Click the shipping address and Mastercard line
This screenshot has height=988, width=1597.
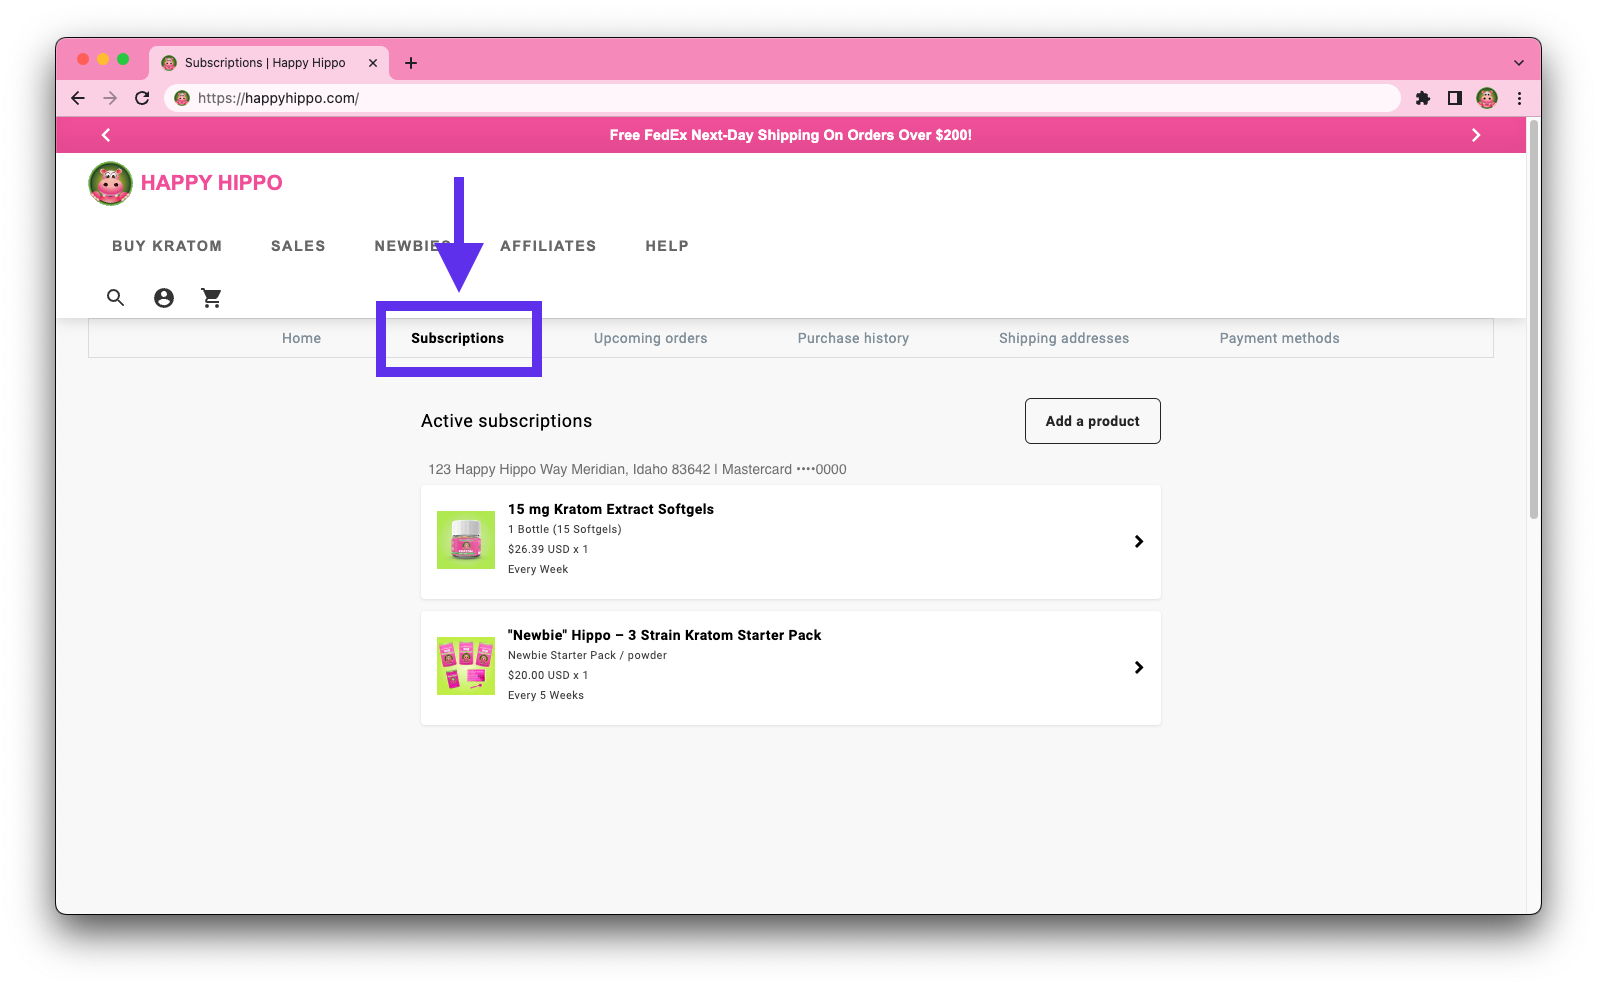tap(637, 469)
